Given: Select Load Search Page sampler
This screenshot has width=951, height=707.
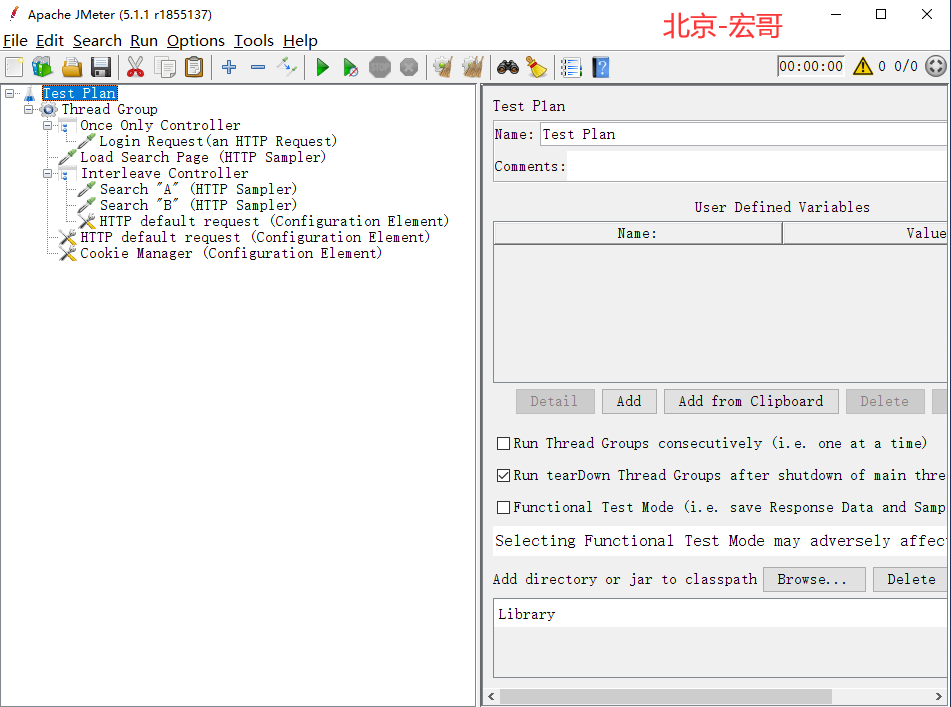Looking at the screenshot, I should [x=203, y=158].
